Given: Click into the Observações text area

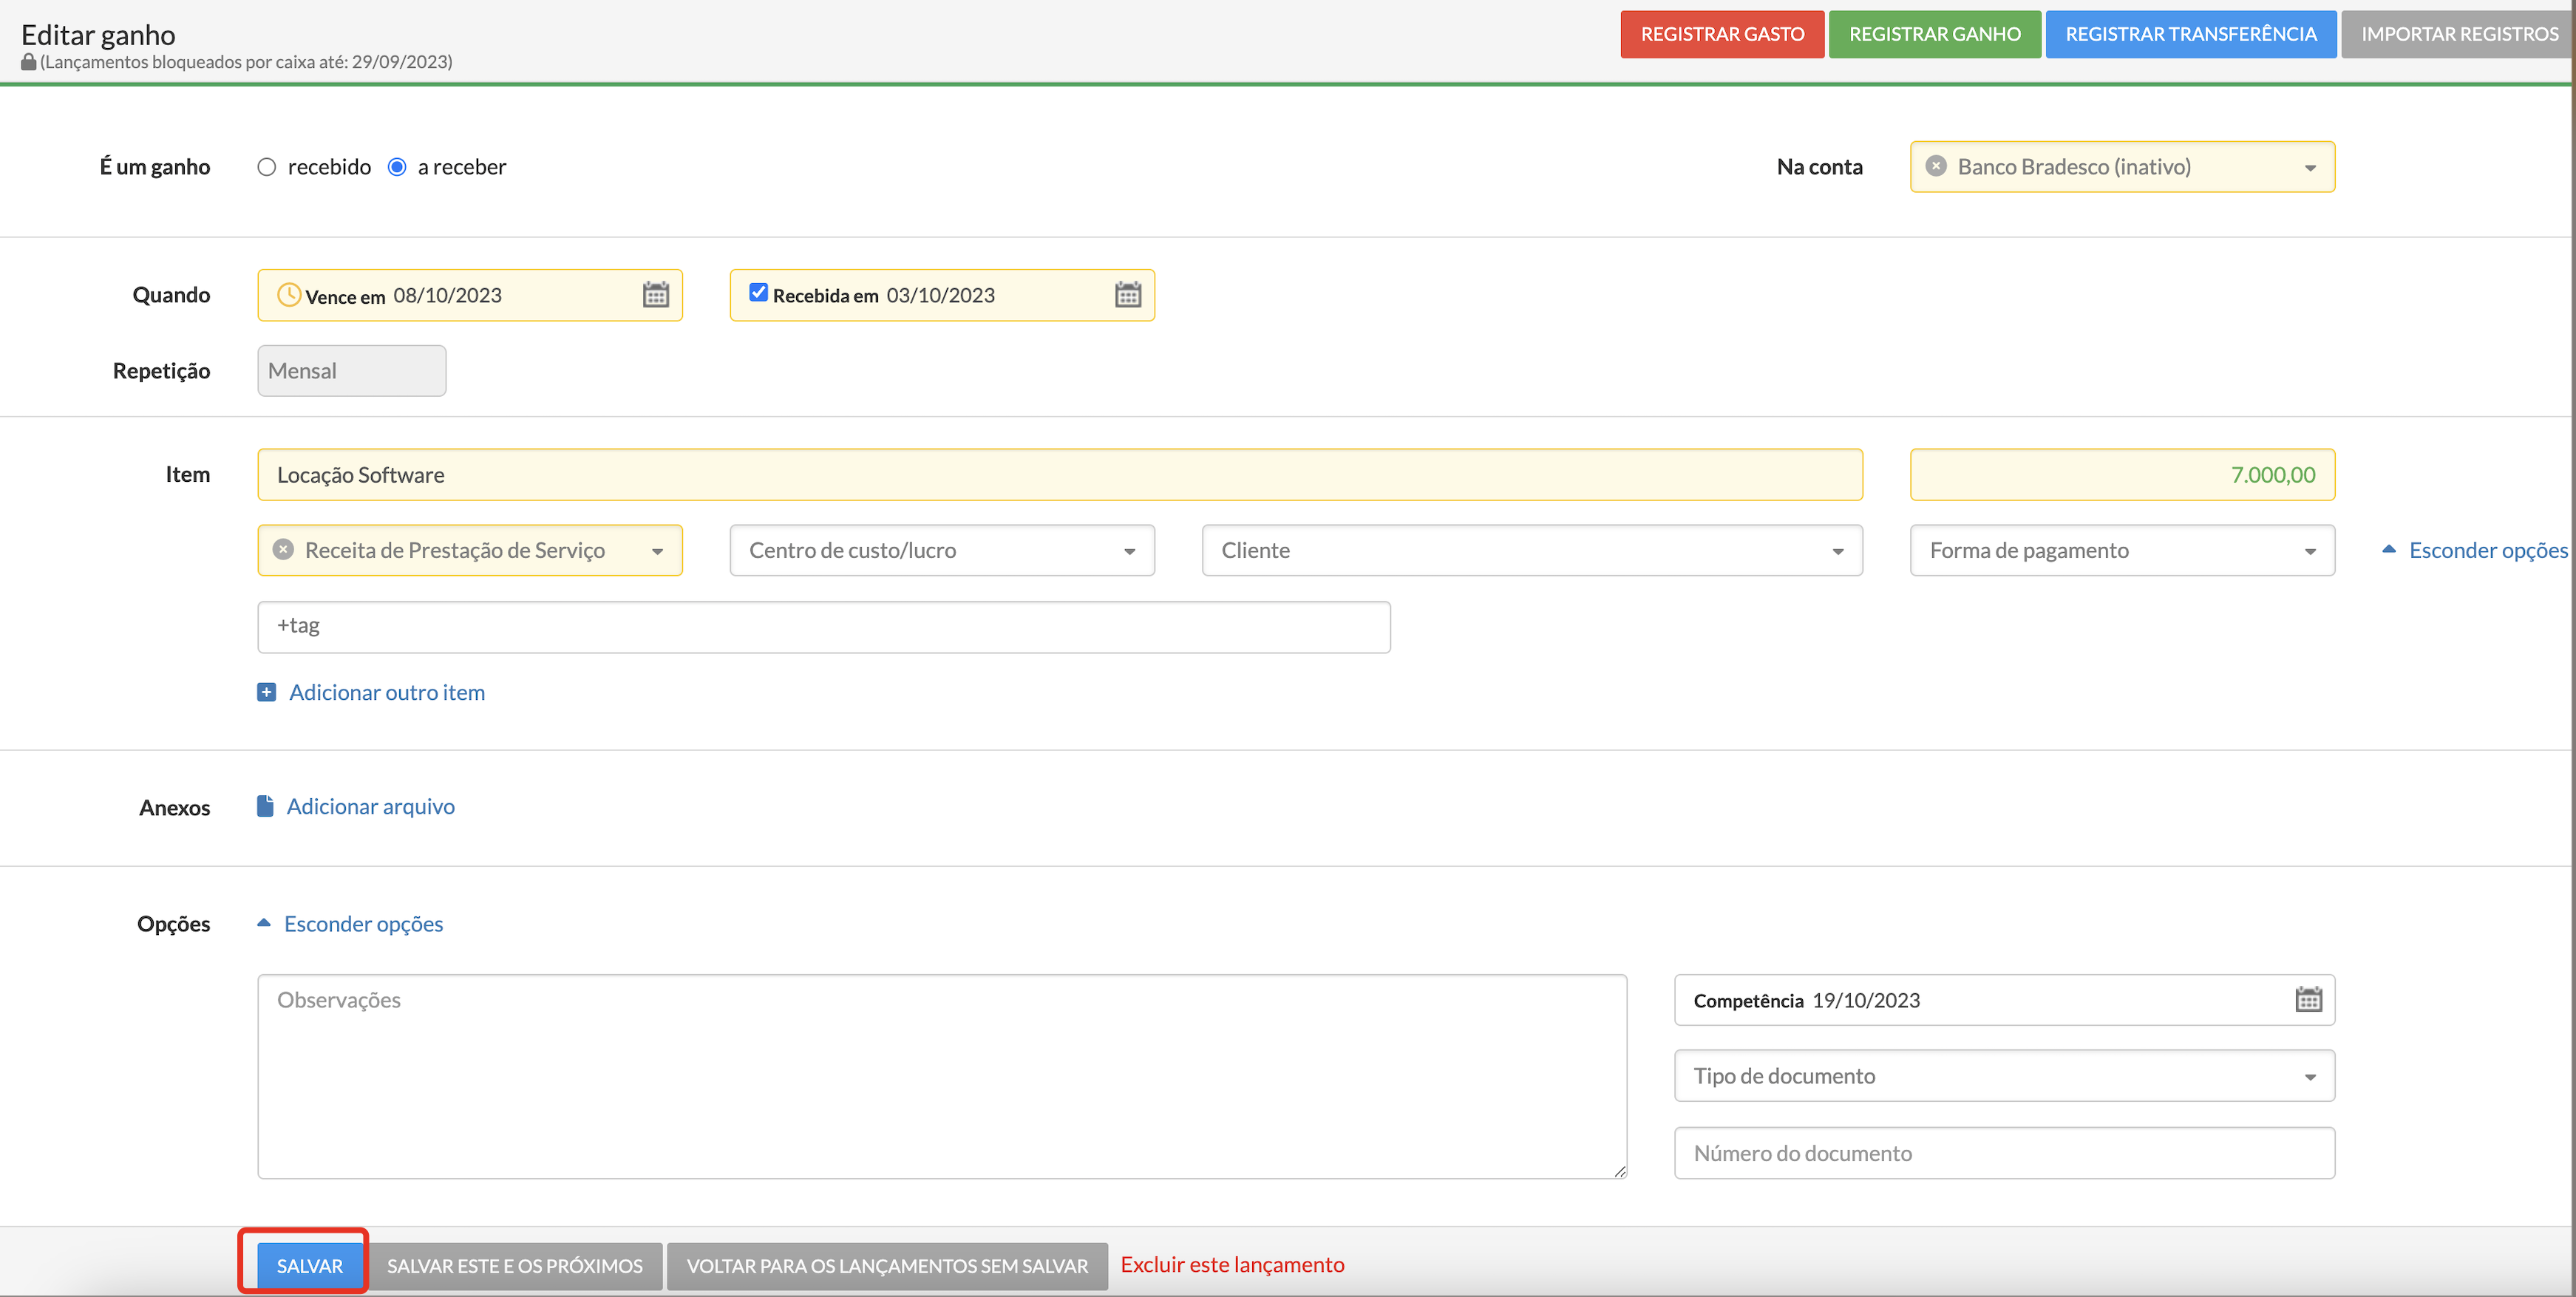Looking at the screenshot, I should tap(941, 1076).
